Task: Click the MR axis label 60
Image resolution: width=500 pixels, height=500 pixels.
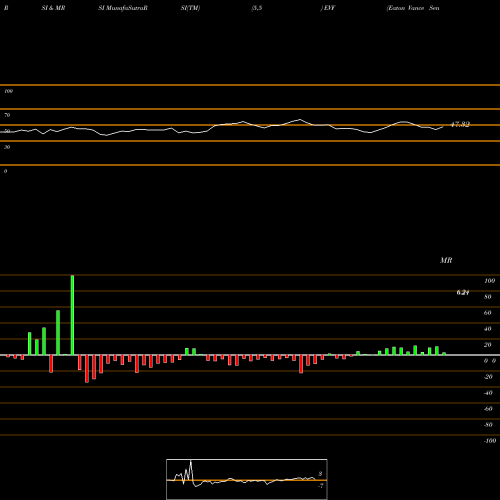Action: (488, 313)
